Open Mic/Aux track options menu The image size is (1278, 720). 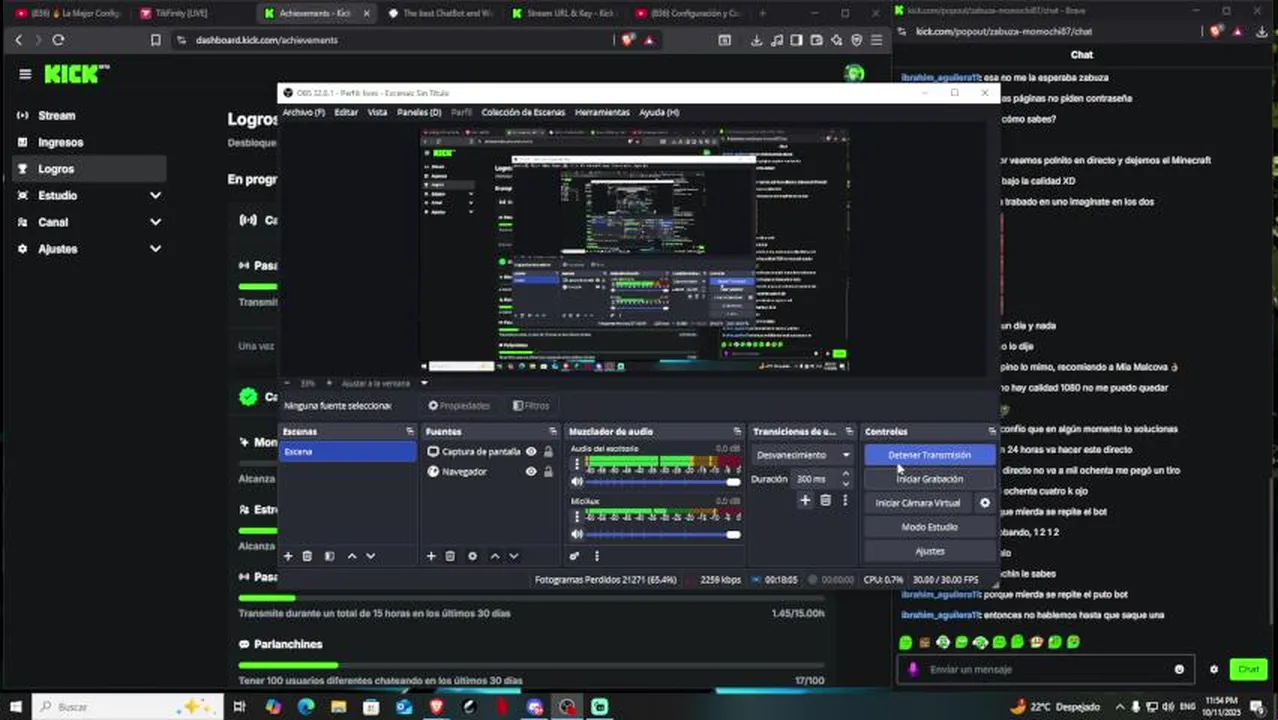[x=576, y=517]
